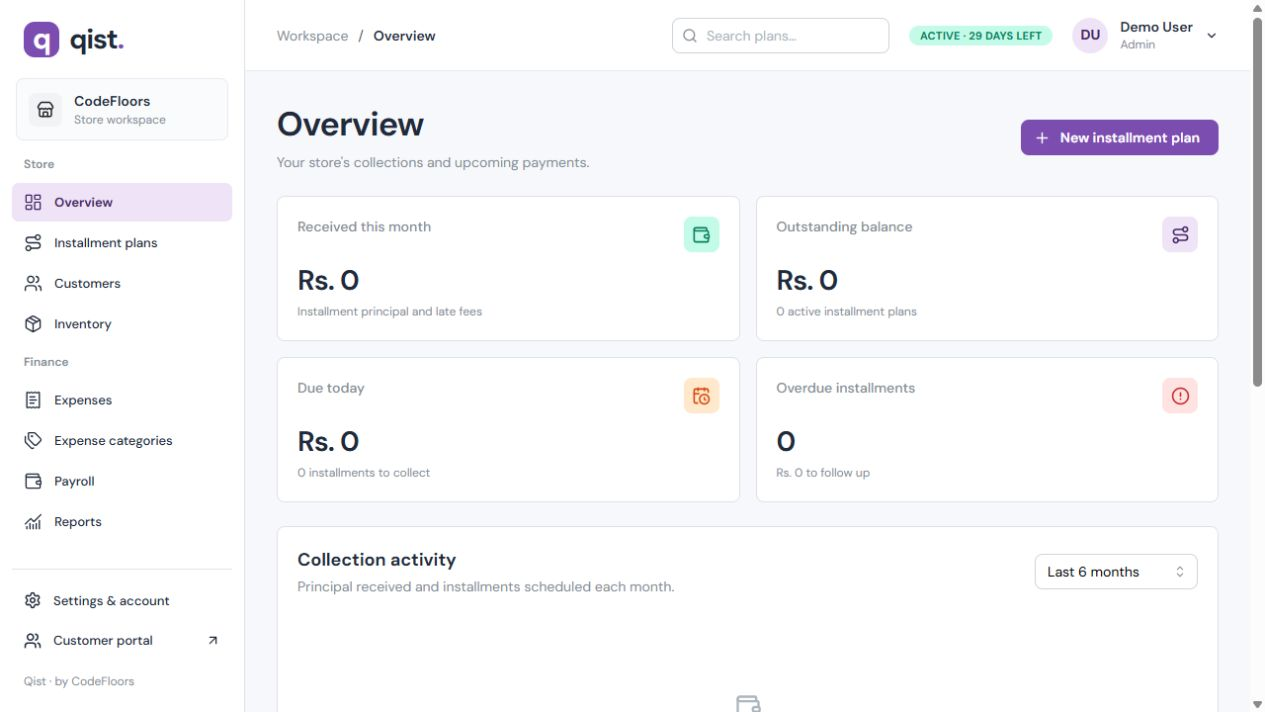Click the Due today card title

[331, 388]
